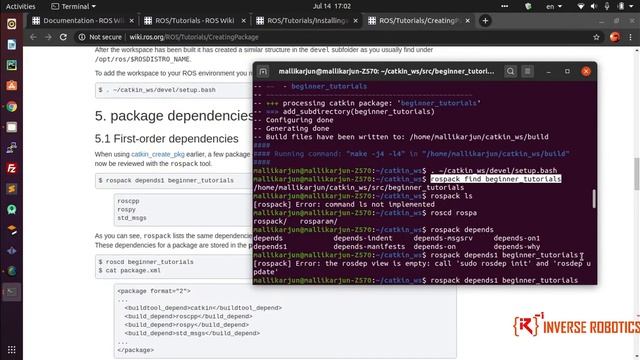Open terminal hamburger menu
This screenshot has width=640, height=360.
pyautogui.click(x=528, y=71)
